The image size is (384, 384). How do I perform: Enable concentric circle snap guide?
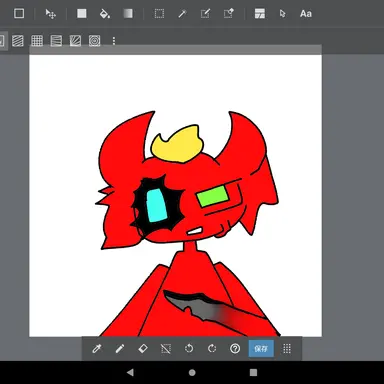[x=95, y=41]
